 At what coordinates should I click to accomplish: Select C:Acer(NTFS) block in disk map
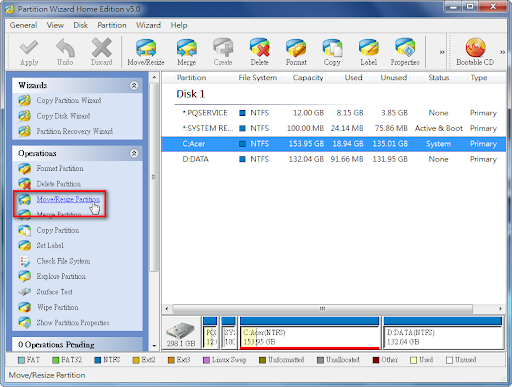click(x=310, y=333)
